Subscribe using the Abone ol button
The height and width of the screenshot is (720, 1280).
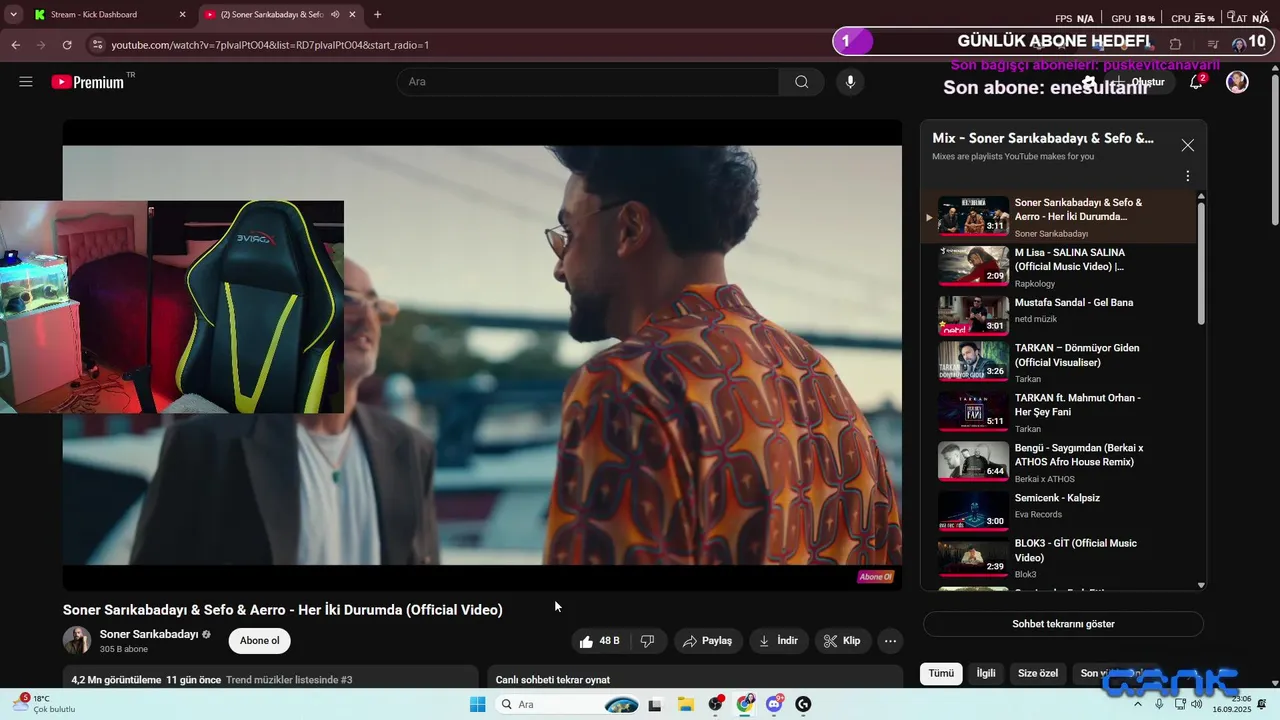coord(259,641)
